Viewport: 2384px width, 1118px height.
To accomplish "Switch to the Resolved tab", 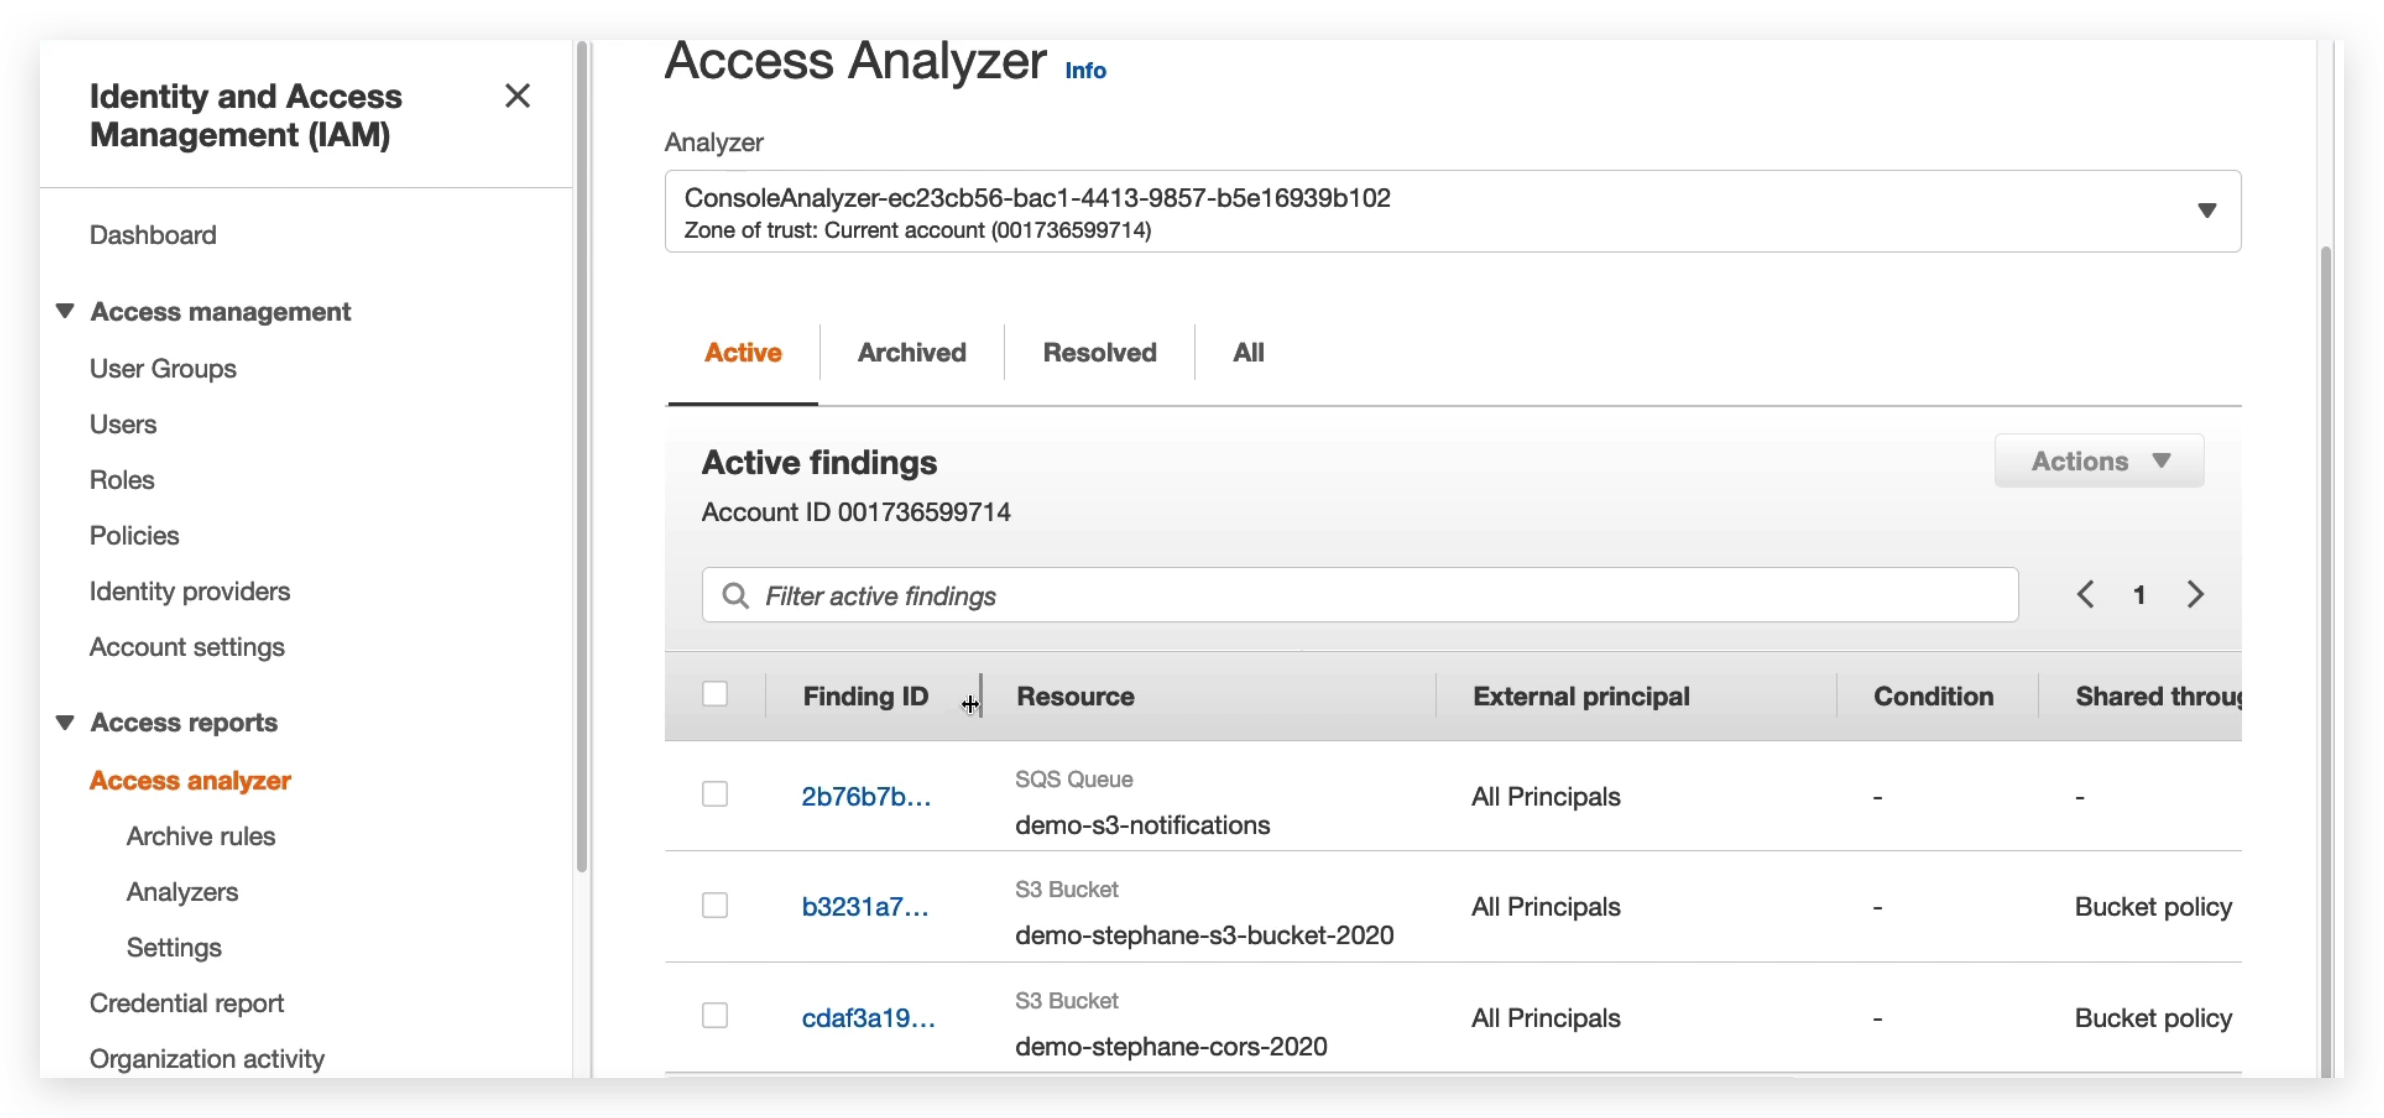I will 1099,352.
